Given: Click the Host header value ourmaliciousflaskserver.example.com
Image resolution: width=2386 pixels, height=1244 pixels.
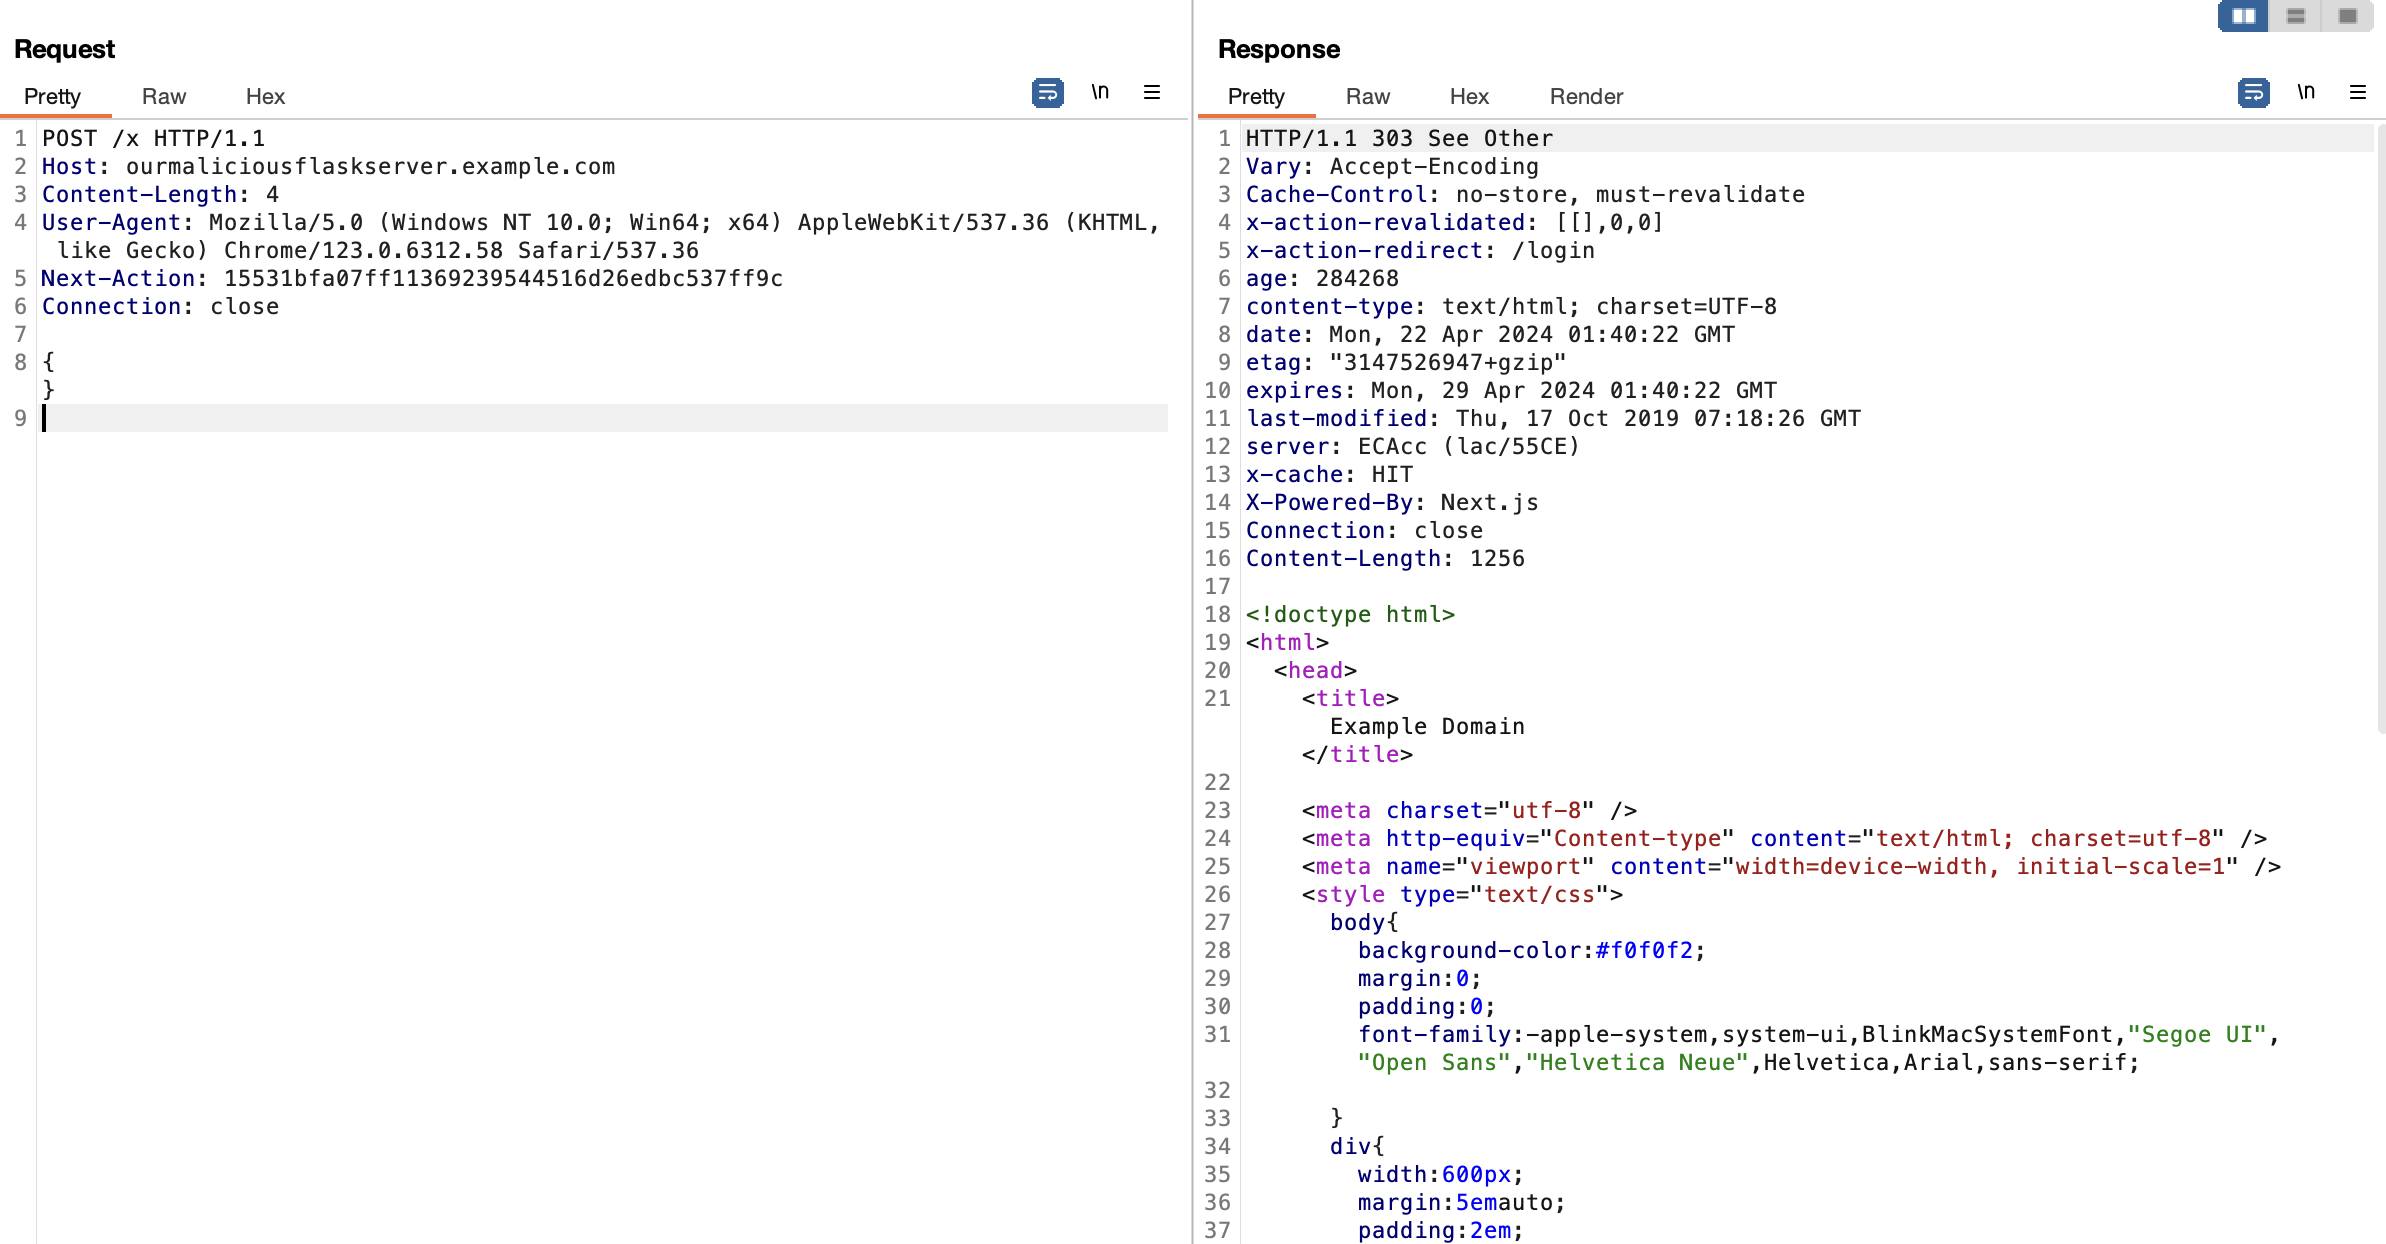Looking at the screenshot, I should [x=370, y=166].
